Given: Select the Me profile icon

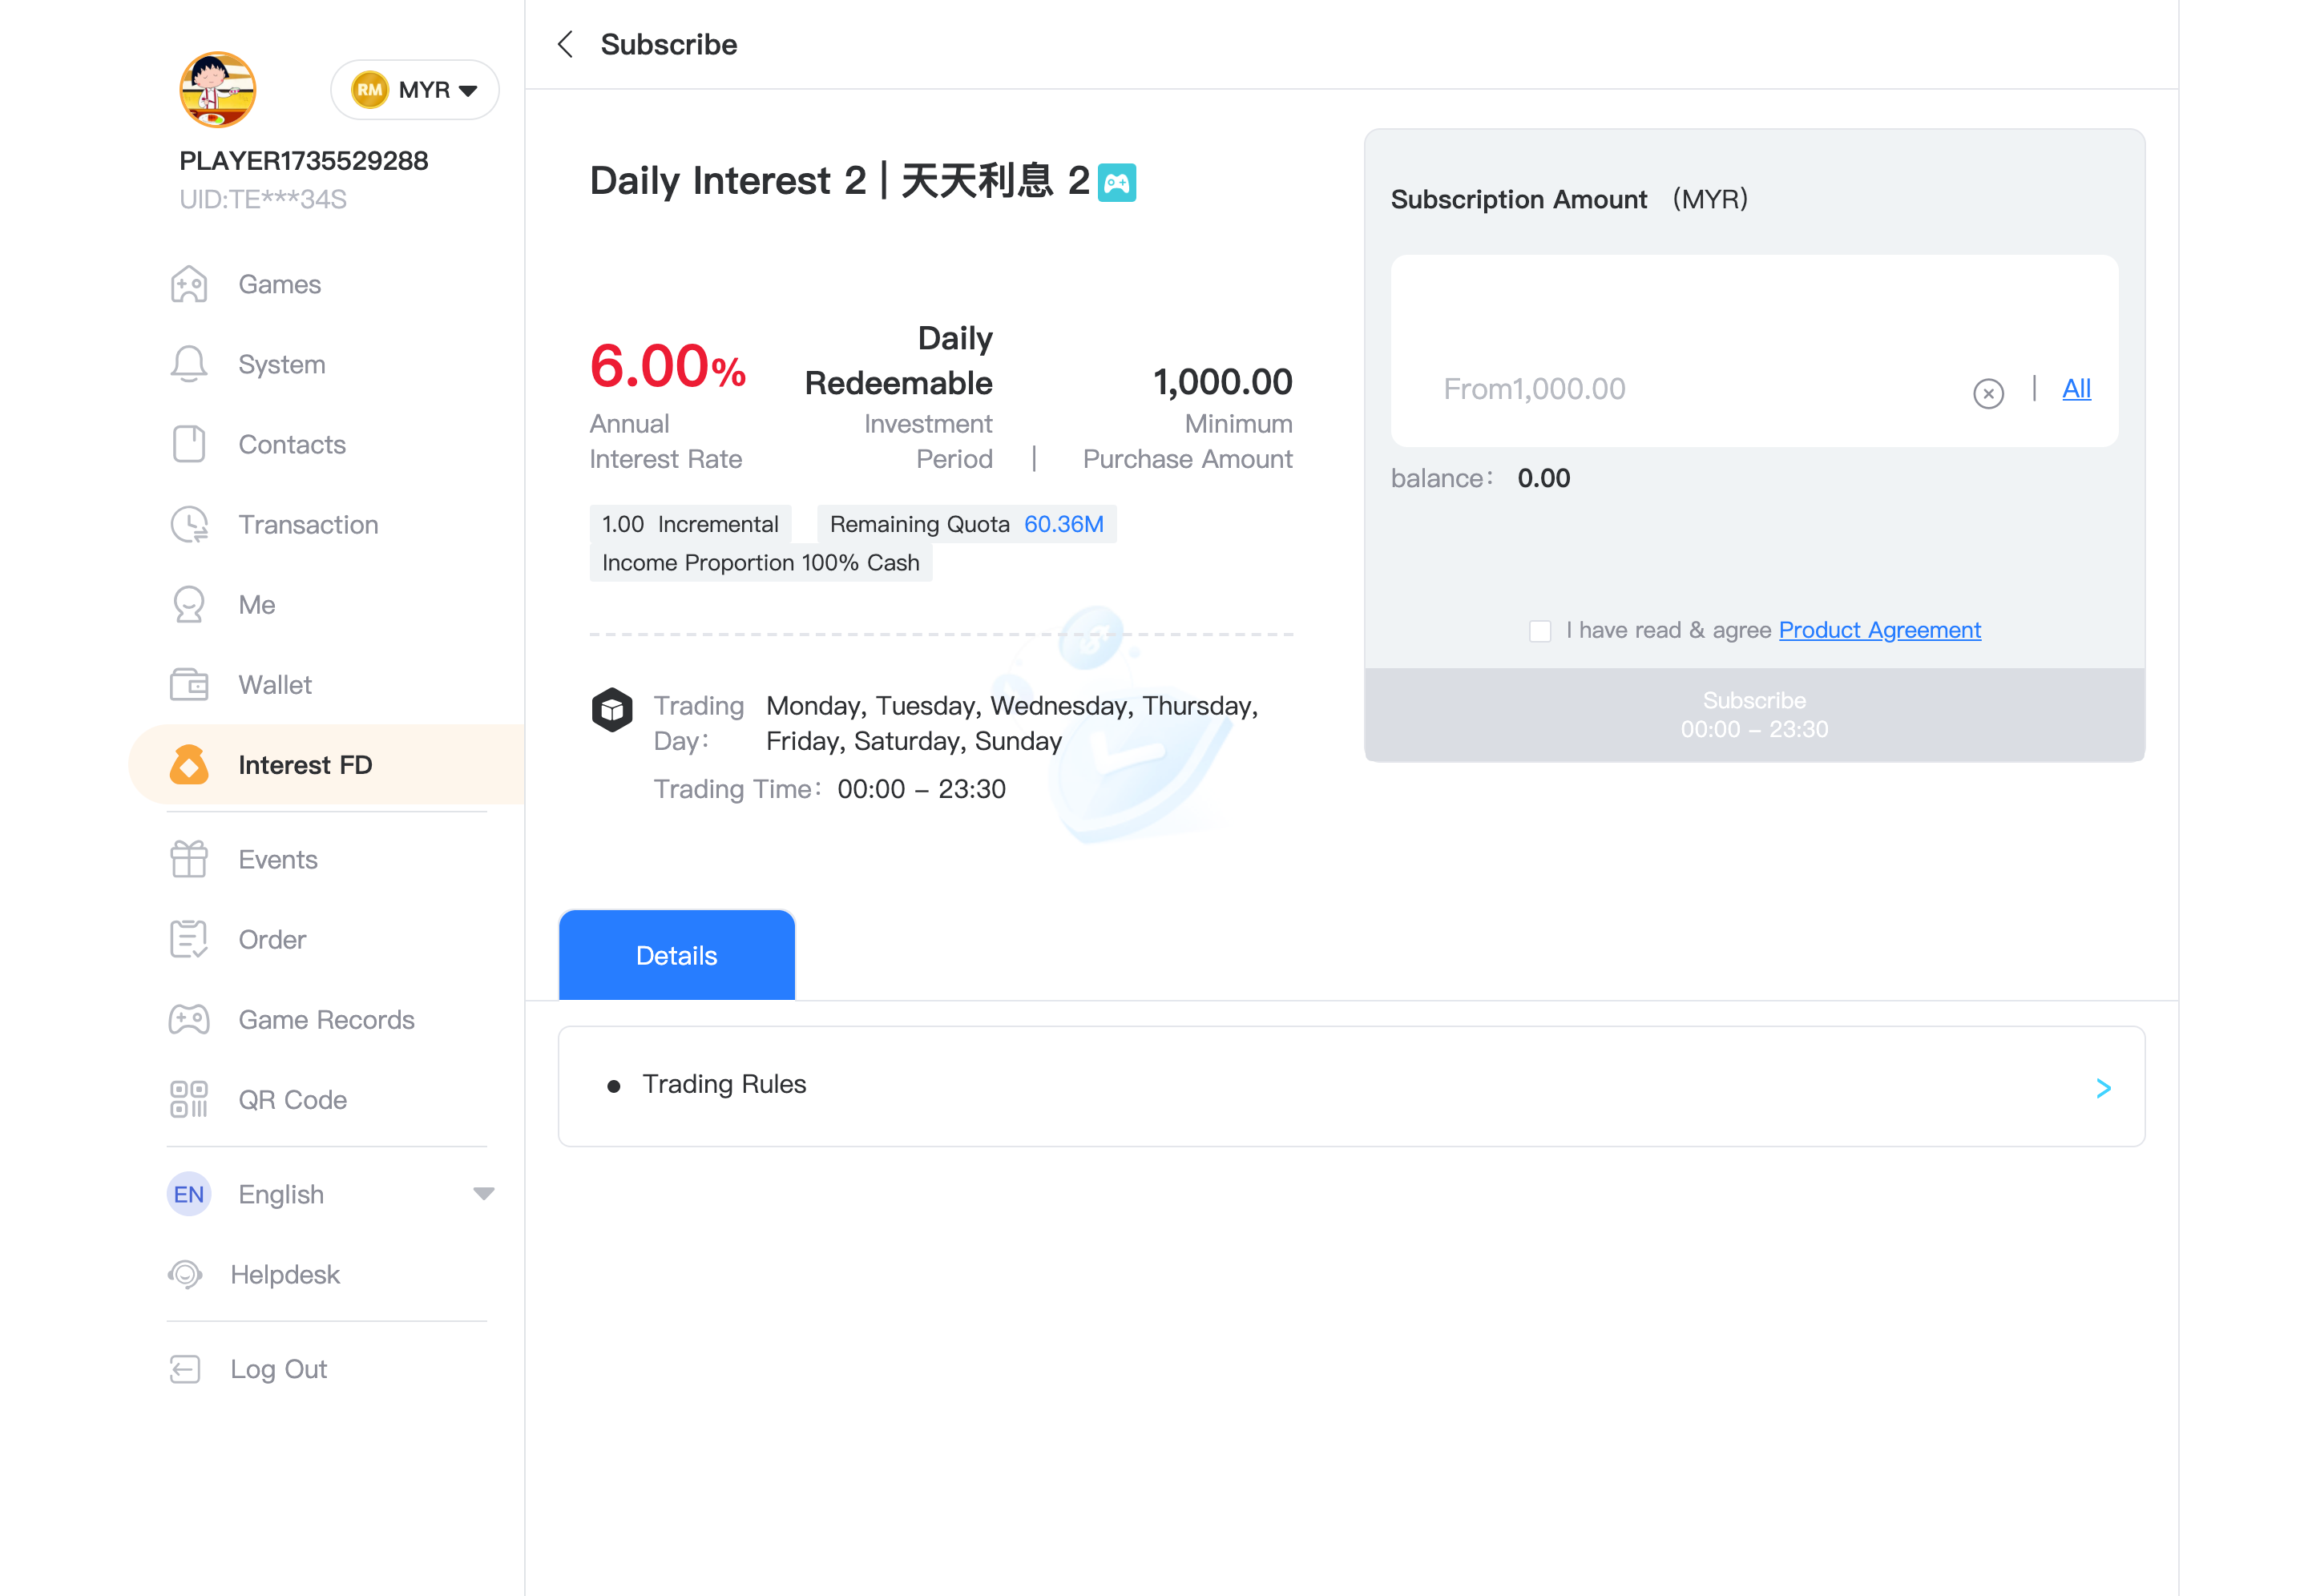Looking at the screenshot, I should (x=189, y=604).
